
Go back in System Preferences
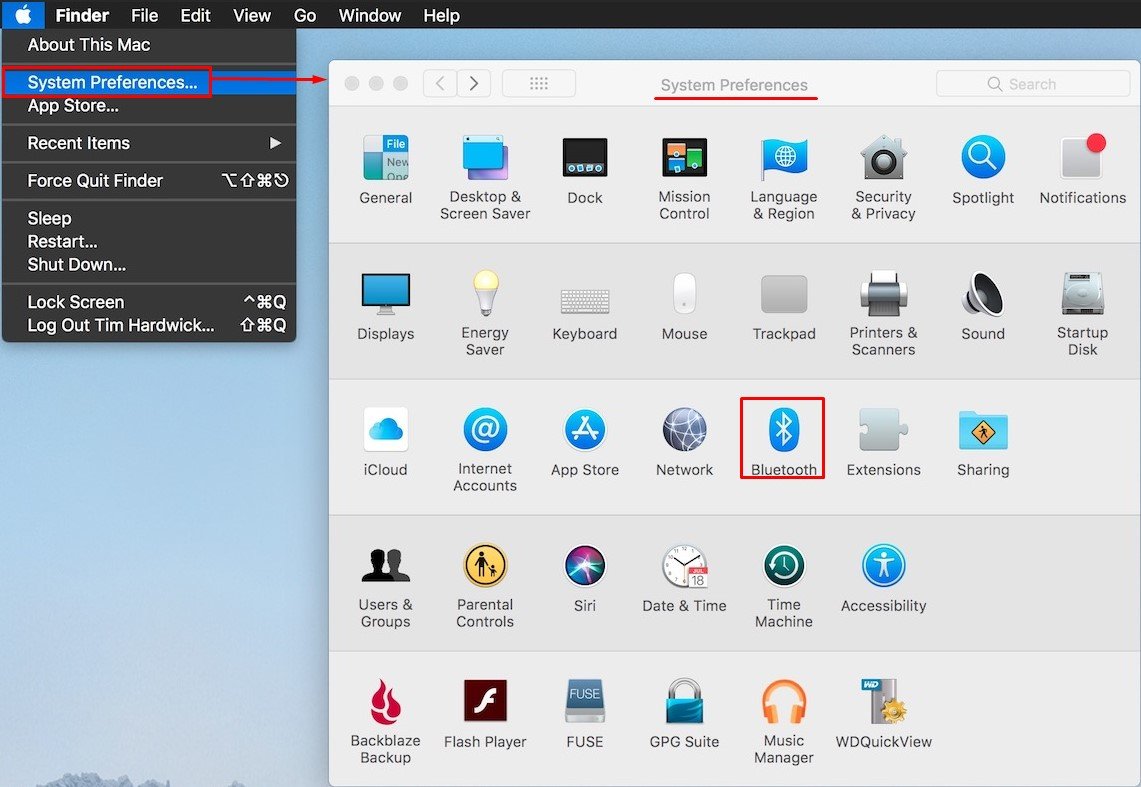pyautogui.click(x=440, y=84)
